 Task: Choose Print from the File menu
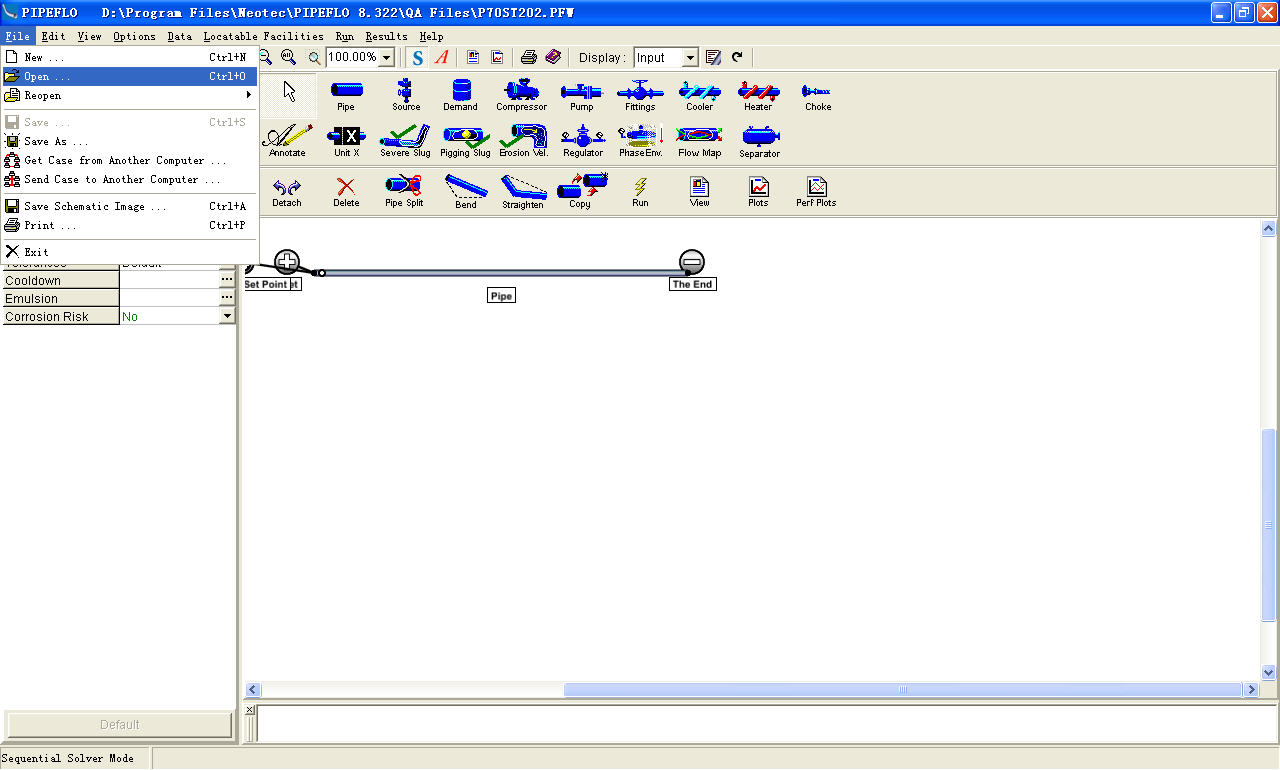129,226
